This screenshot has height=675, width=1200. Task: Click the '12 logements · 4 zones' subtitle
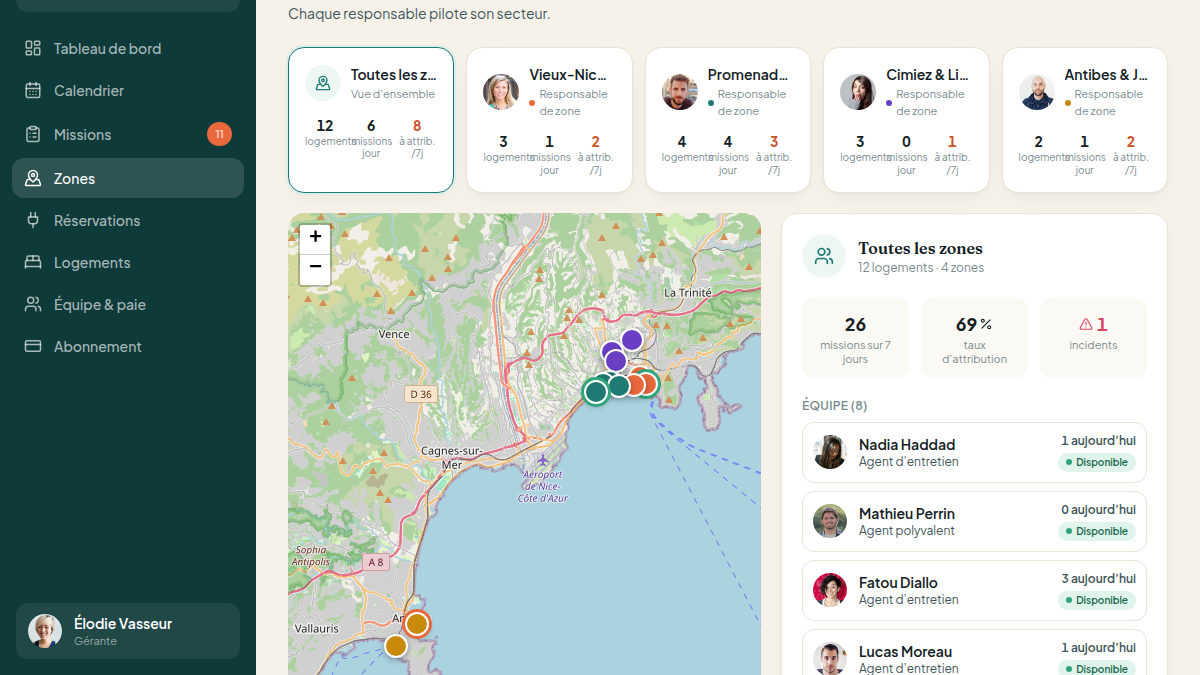pos(921,268)
